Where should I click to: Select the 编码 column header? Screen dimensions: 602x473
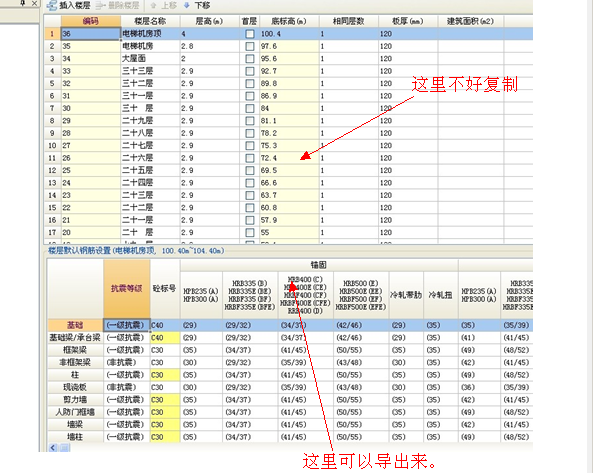click(91, 21)
